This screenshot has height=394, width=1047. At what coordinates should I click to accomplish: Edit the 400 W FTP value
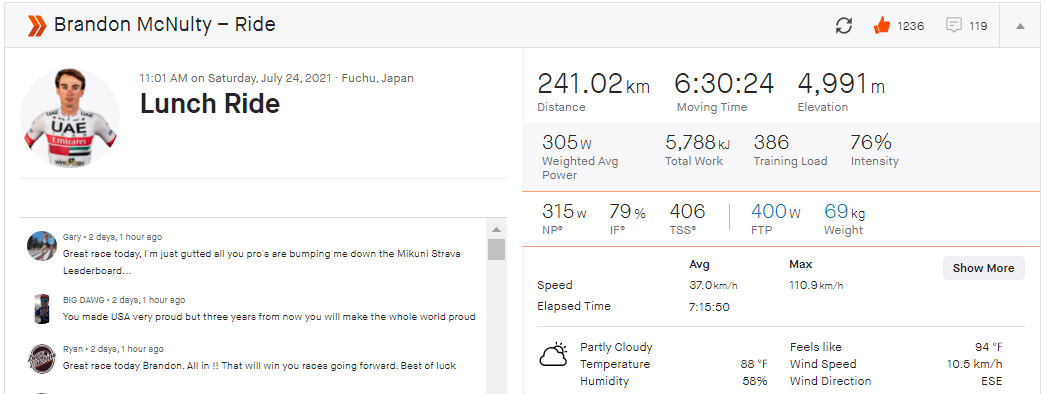[x=776, y=212]
